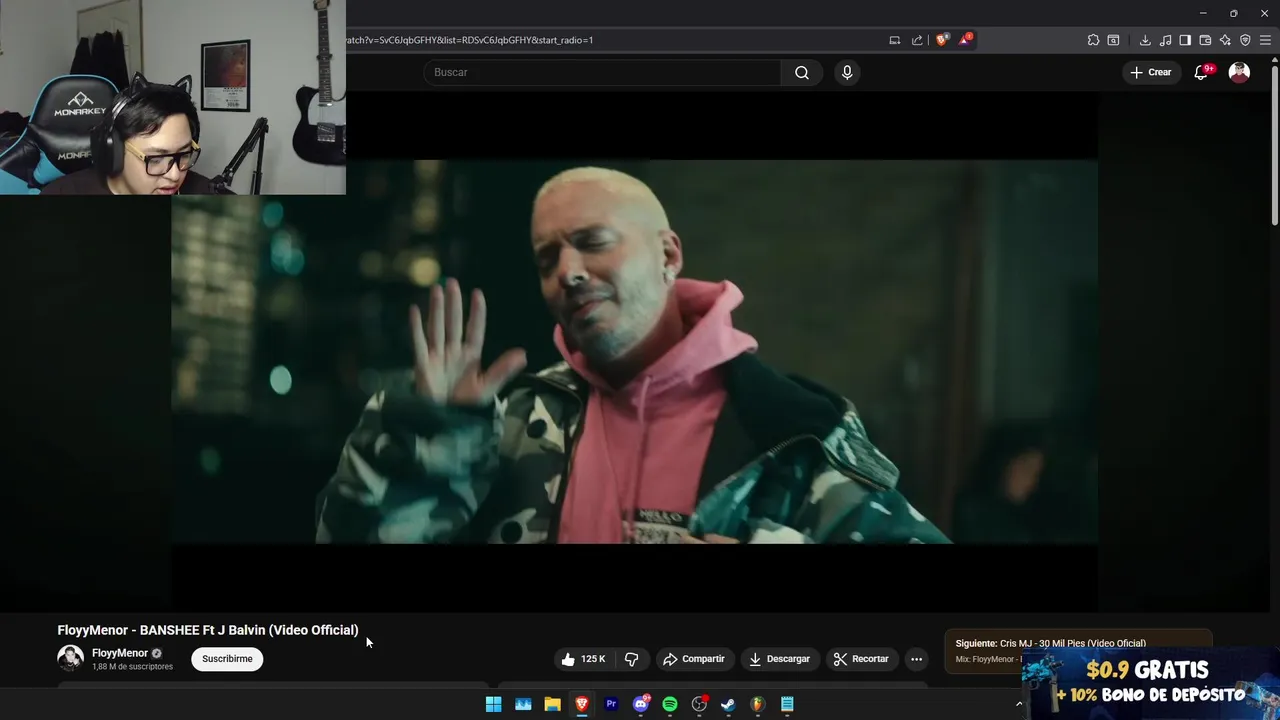Open the FloyyMenor channel name link
This screenshot has height=720, width=1280.
pyautogui.click(x=120, y=653)
